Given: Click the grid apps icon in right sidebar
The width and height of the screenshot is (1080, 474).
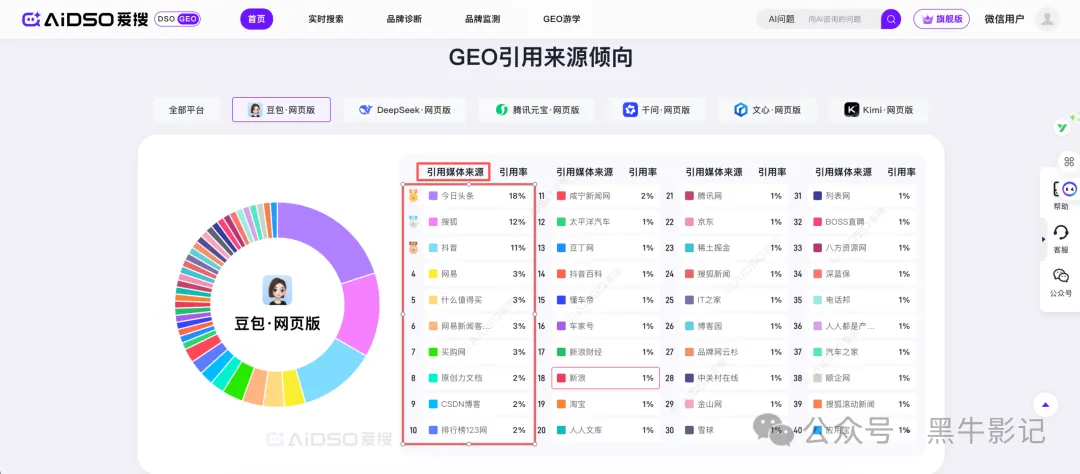Looking at the screenshot, I should click(x=1068, y=162).
